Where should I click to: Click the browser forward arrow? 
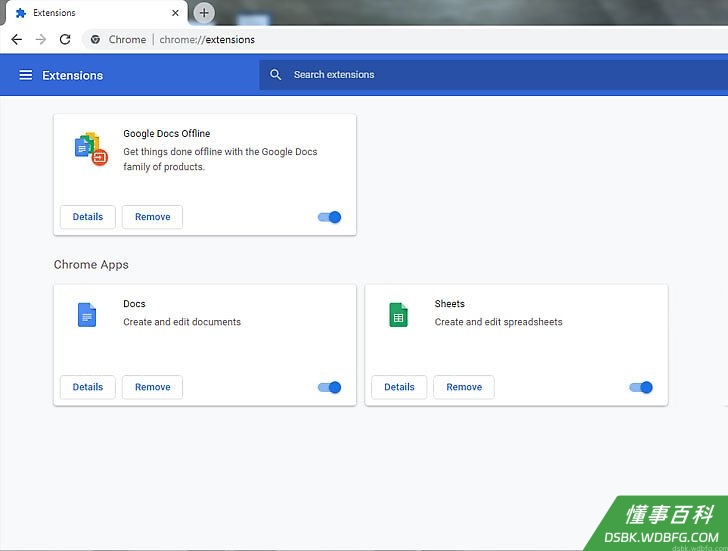pyautogui.click(x=41, y=39)
